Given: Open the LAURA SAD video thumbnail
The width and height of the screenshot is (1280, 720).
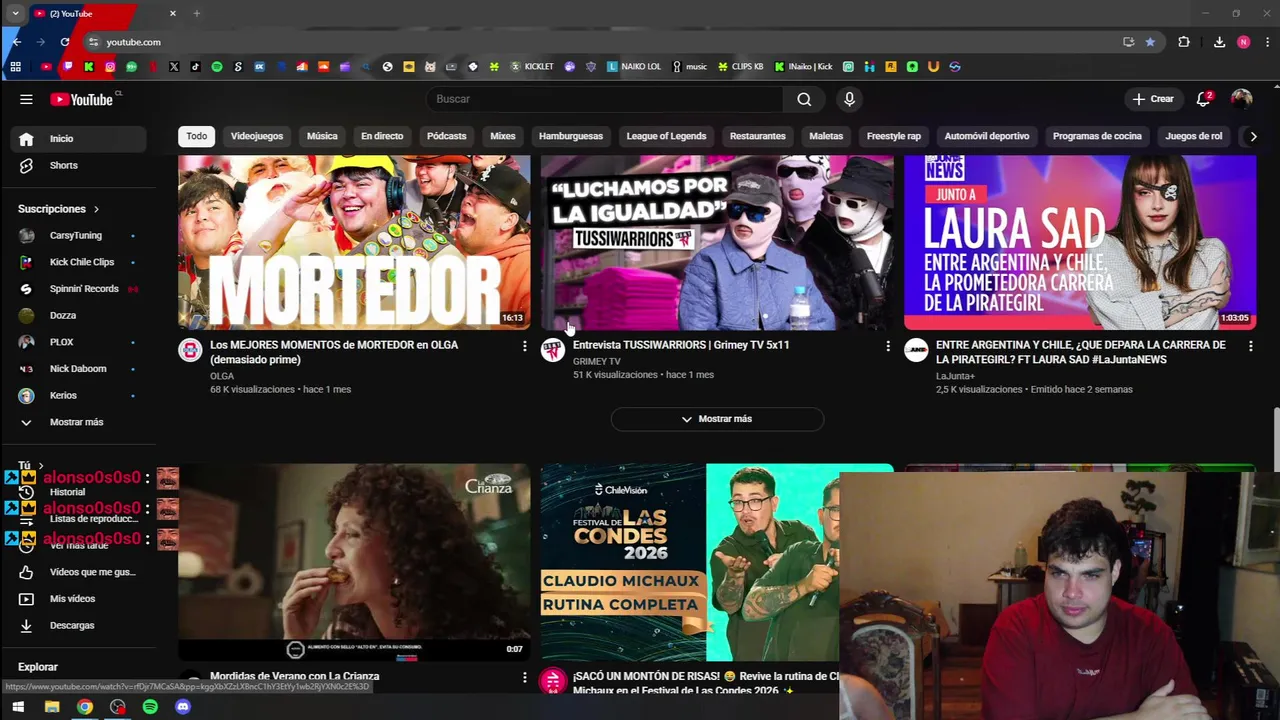Looking at the screenshot, I should click(x=1080, y=242).
